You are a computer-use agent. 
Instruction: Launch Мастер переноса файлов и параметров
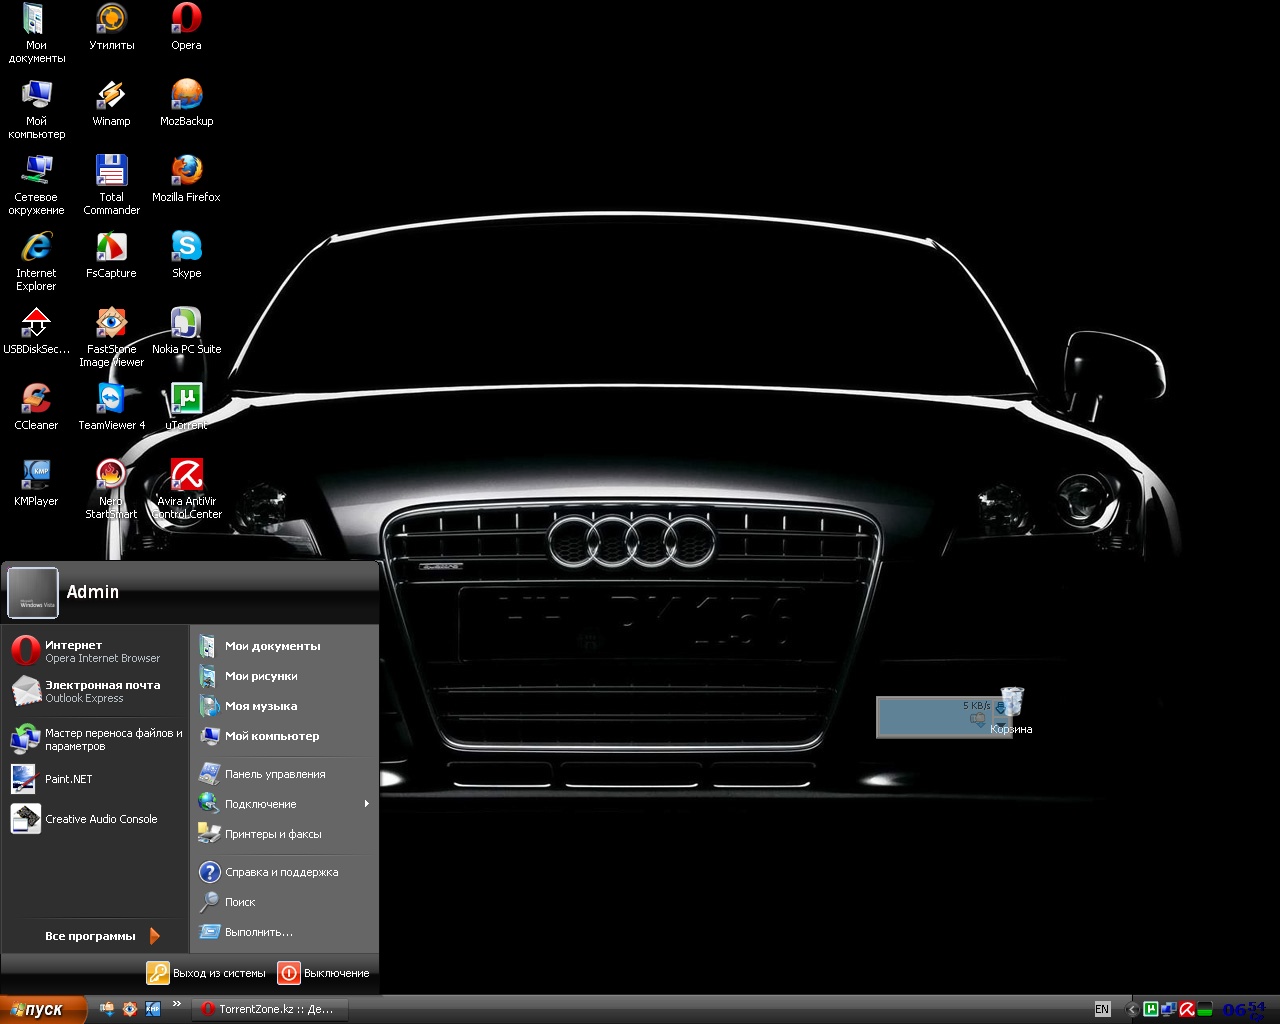96,739
